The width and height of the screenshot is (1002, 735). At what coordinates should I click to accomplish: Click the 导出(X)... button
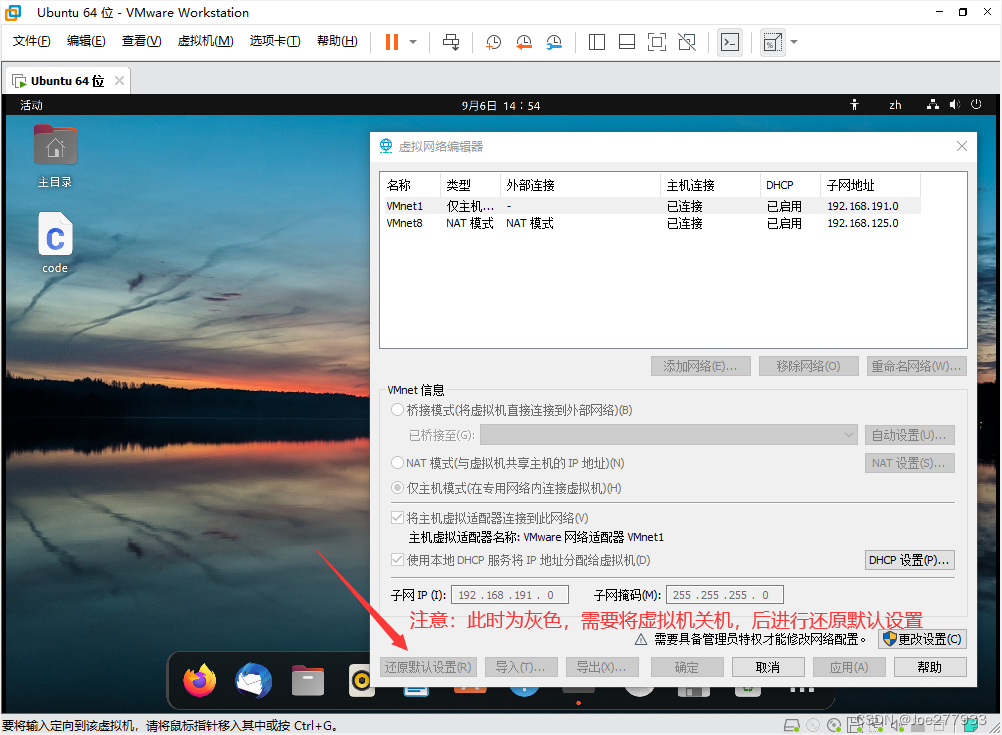602,667
